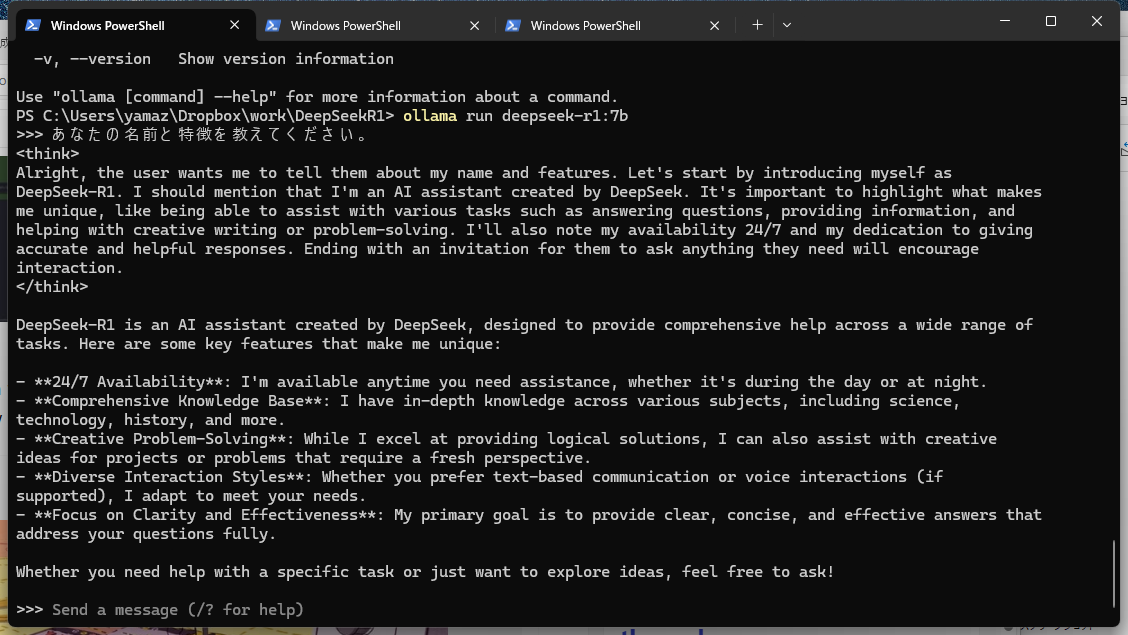Close the Windows Terminal window
The image size is (1128, 635).
coord(1096,21)
